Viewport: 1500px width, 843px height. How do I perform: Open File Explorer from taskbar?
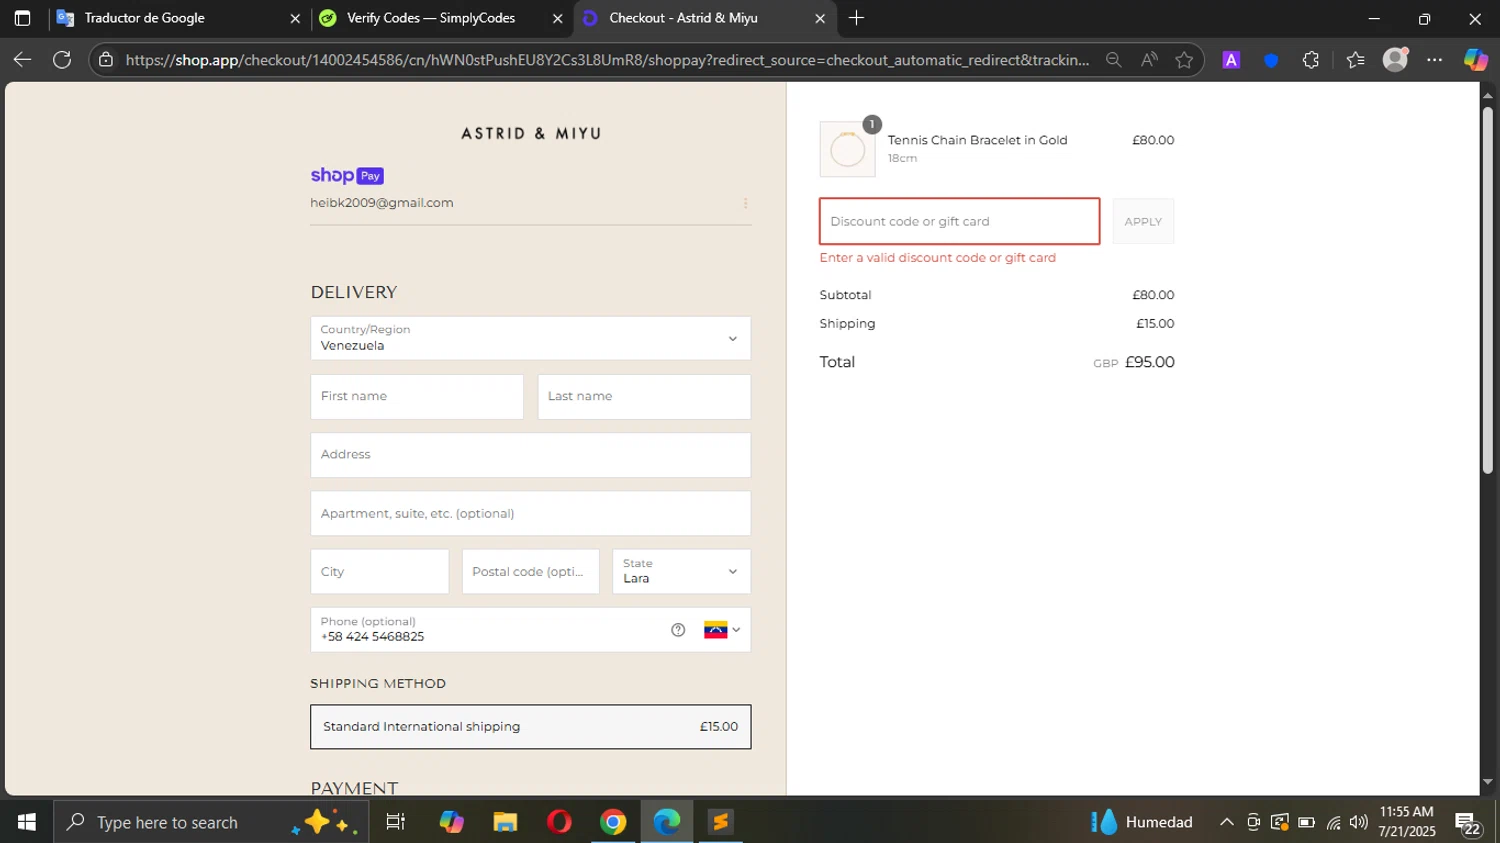(505, 822)
